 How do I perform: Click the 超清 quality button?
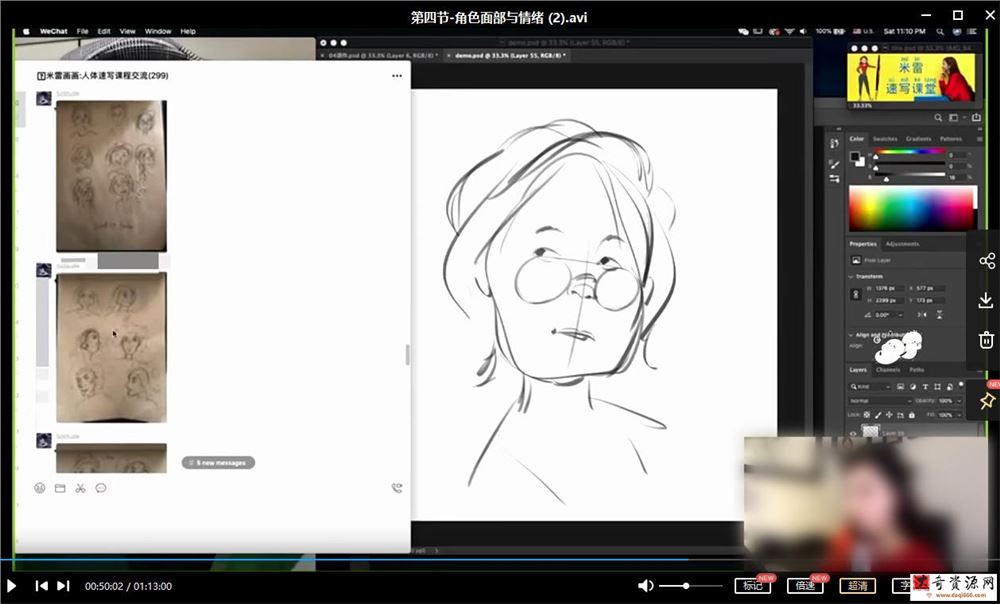pyautogui.click(x=858, y=586)
